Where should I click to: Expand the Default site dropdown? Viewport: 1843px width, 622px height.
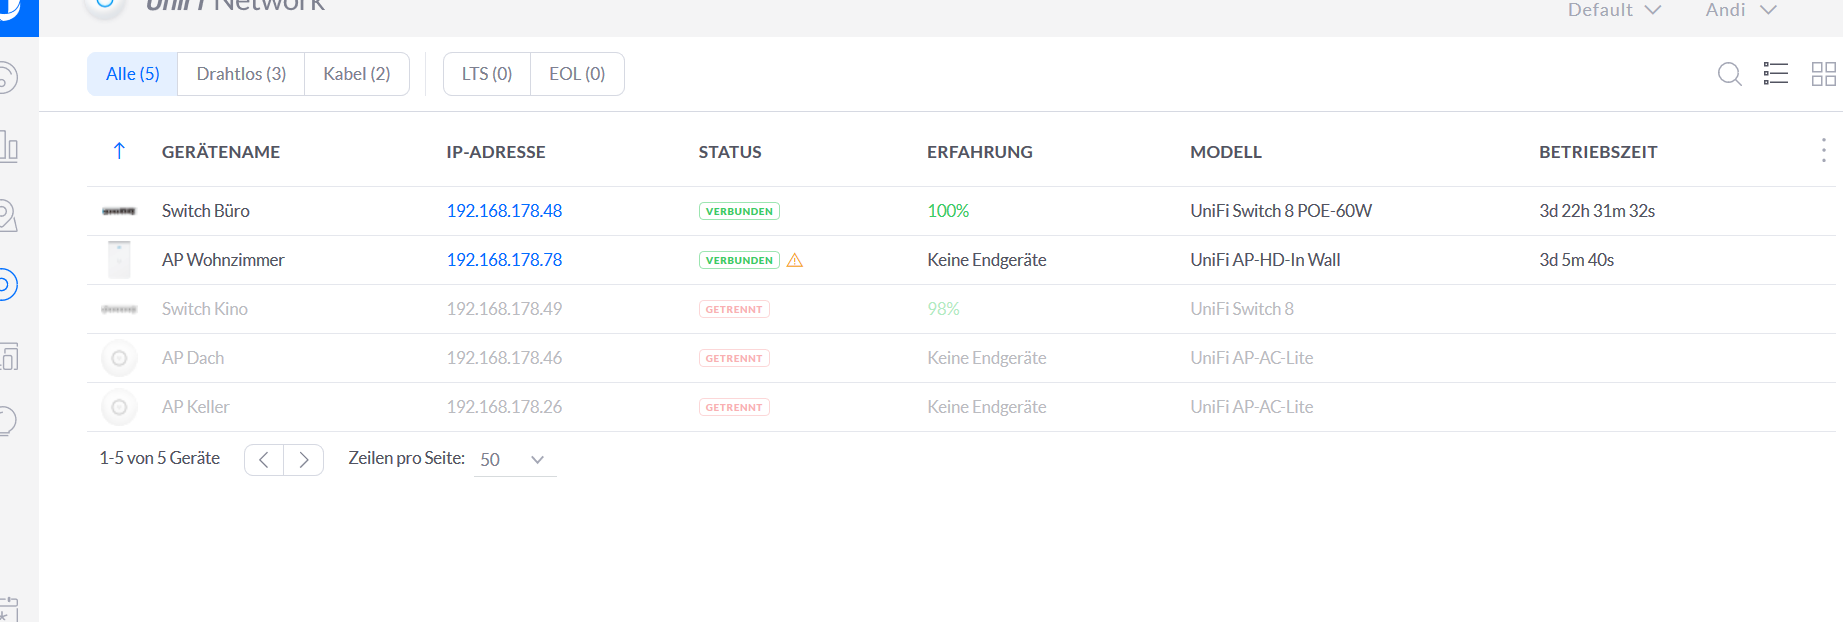point(1614,10)
